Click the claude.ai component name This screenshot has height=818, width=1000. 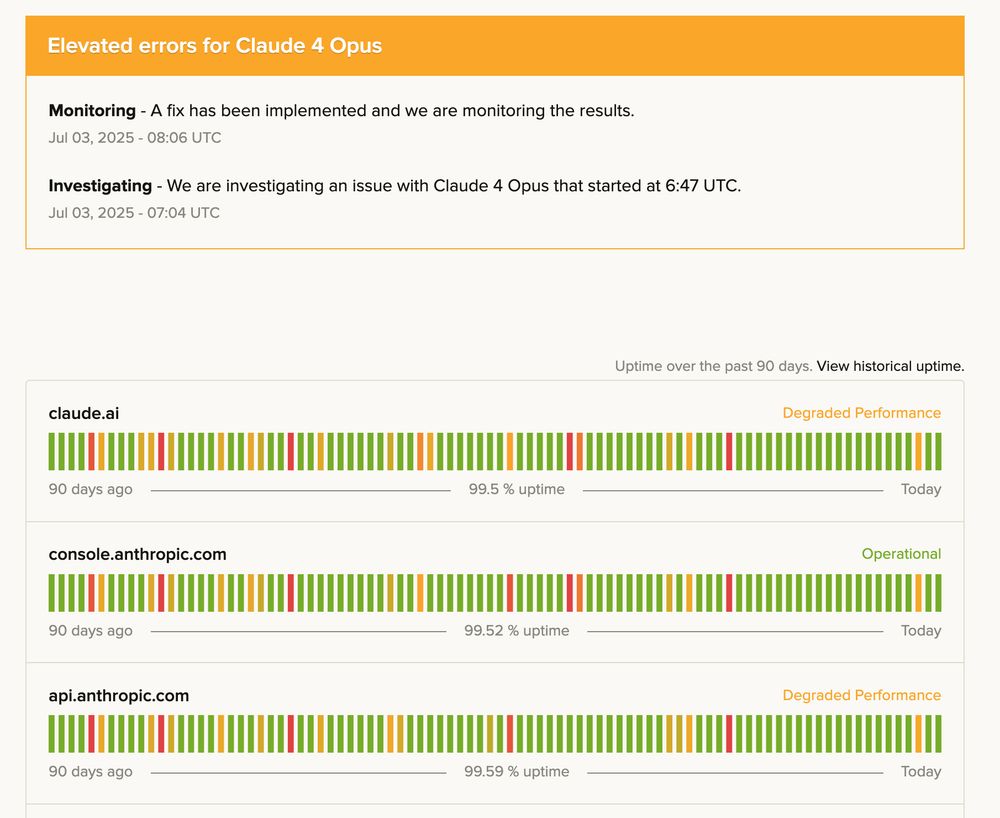click(84, 413)
